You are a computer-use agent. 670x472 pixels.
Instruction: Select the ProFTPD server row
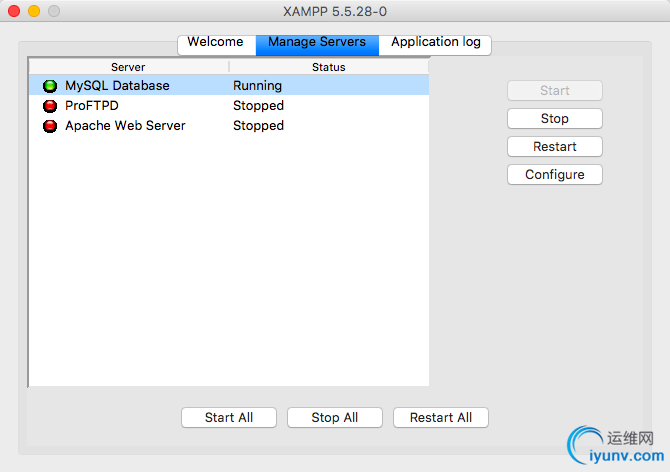(x=229, y=106)
